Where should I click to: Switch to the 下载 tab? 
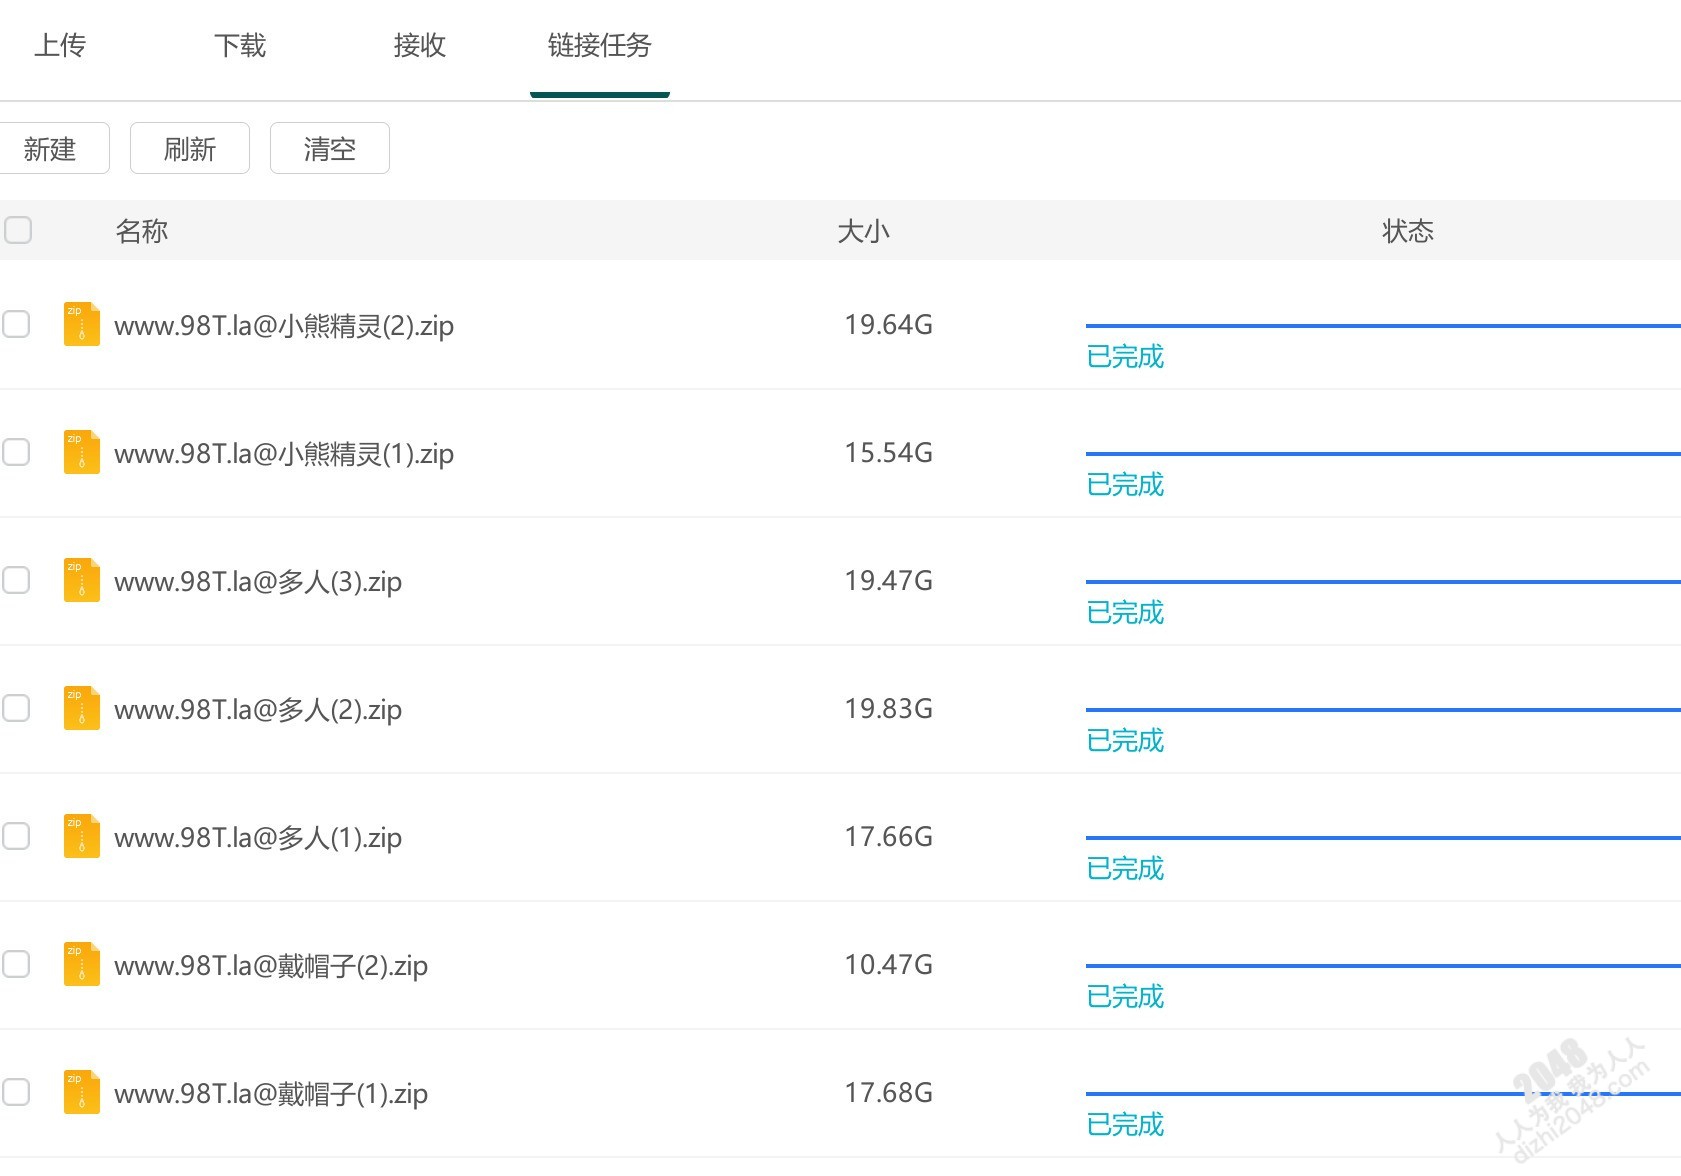click(x=240, y=45)
